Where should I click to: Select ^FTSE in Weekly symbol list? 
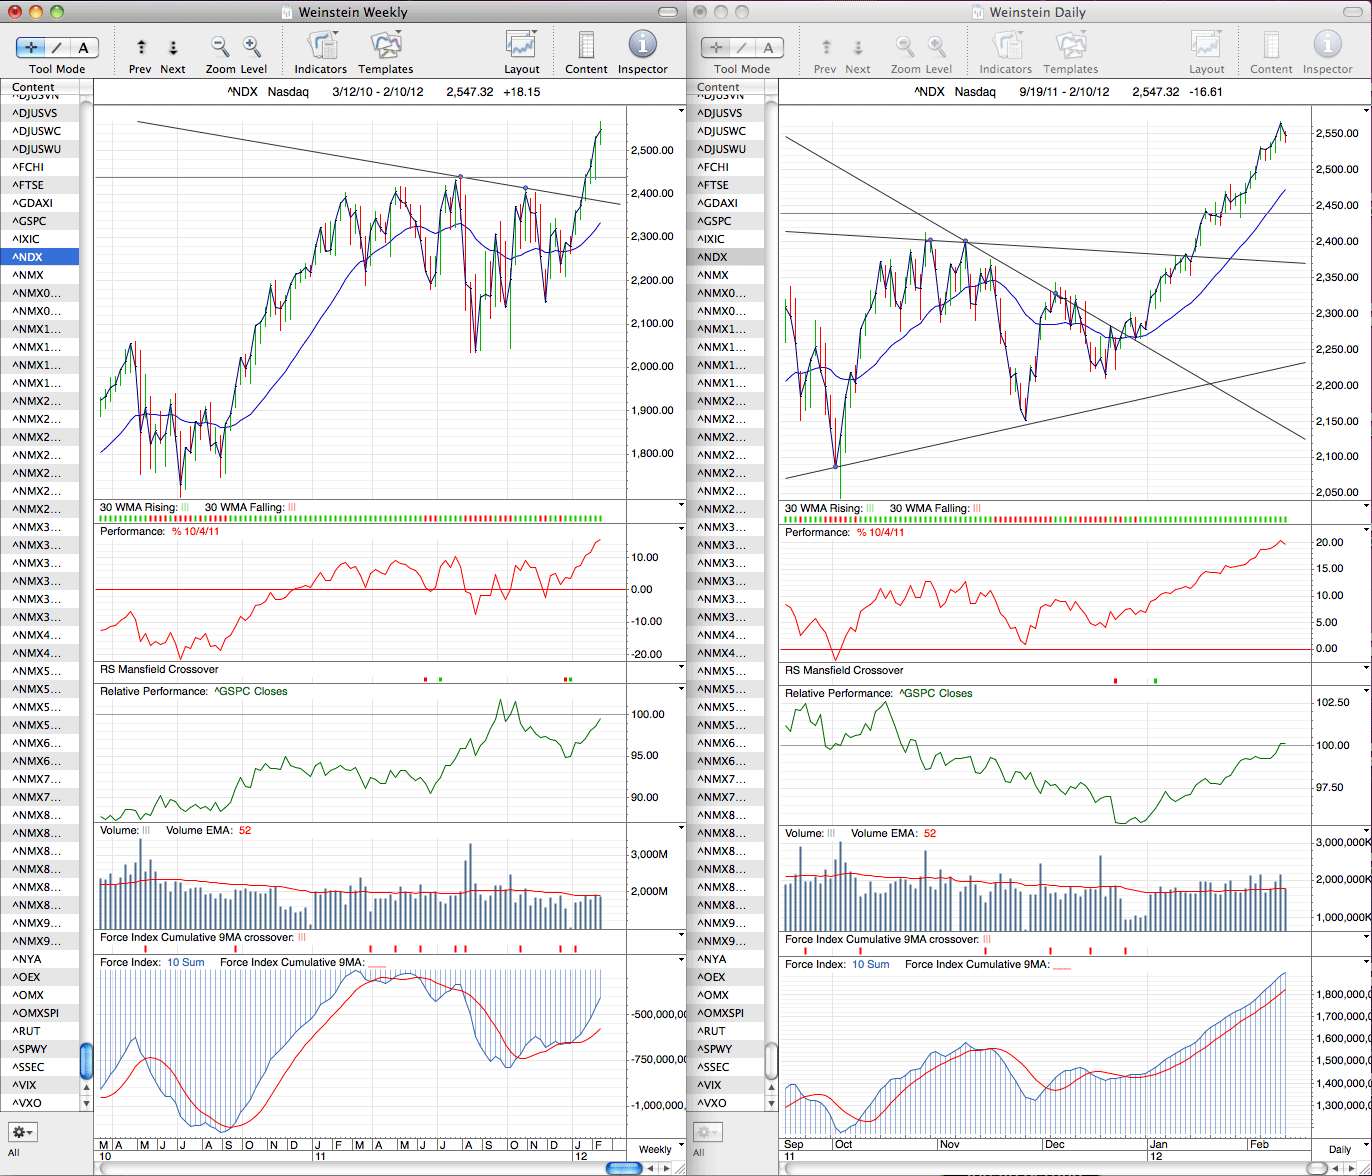click(x=40, y=185)
